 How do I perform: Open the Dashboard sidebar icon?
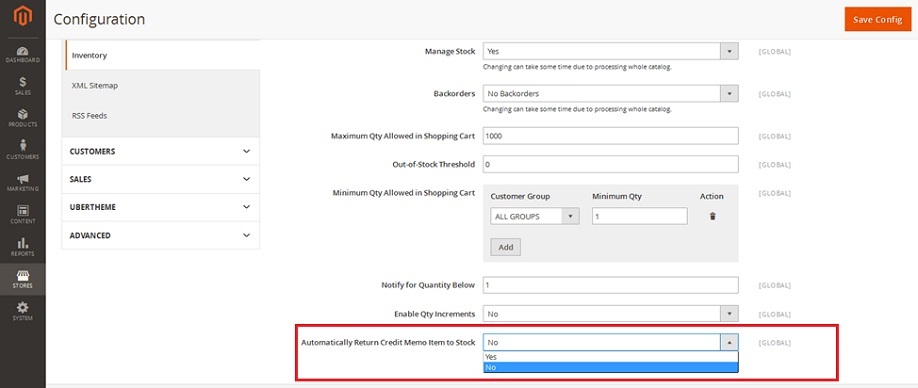[x=23, y=54]
